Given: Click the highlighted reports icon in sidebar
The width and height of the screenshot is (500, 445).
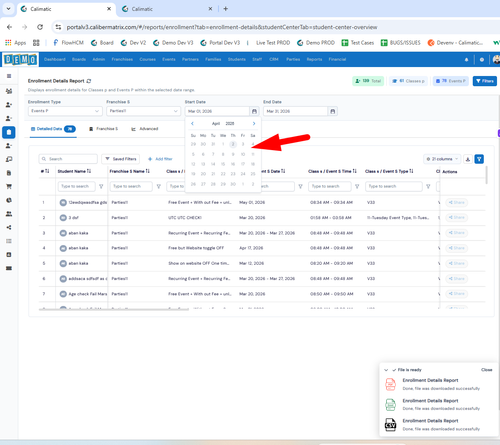Looking at the screenshot, I should [9, 132].
